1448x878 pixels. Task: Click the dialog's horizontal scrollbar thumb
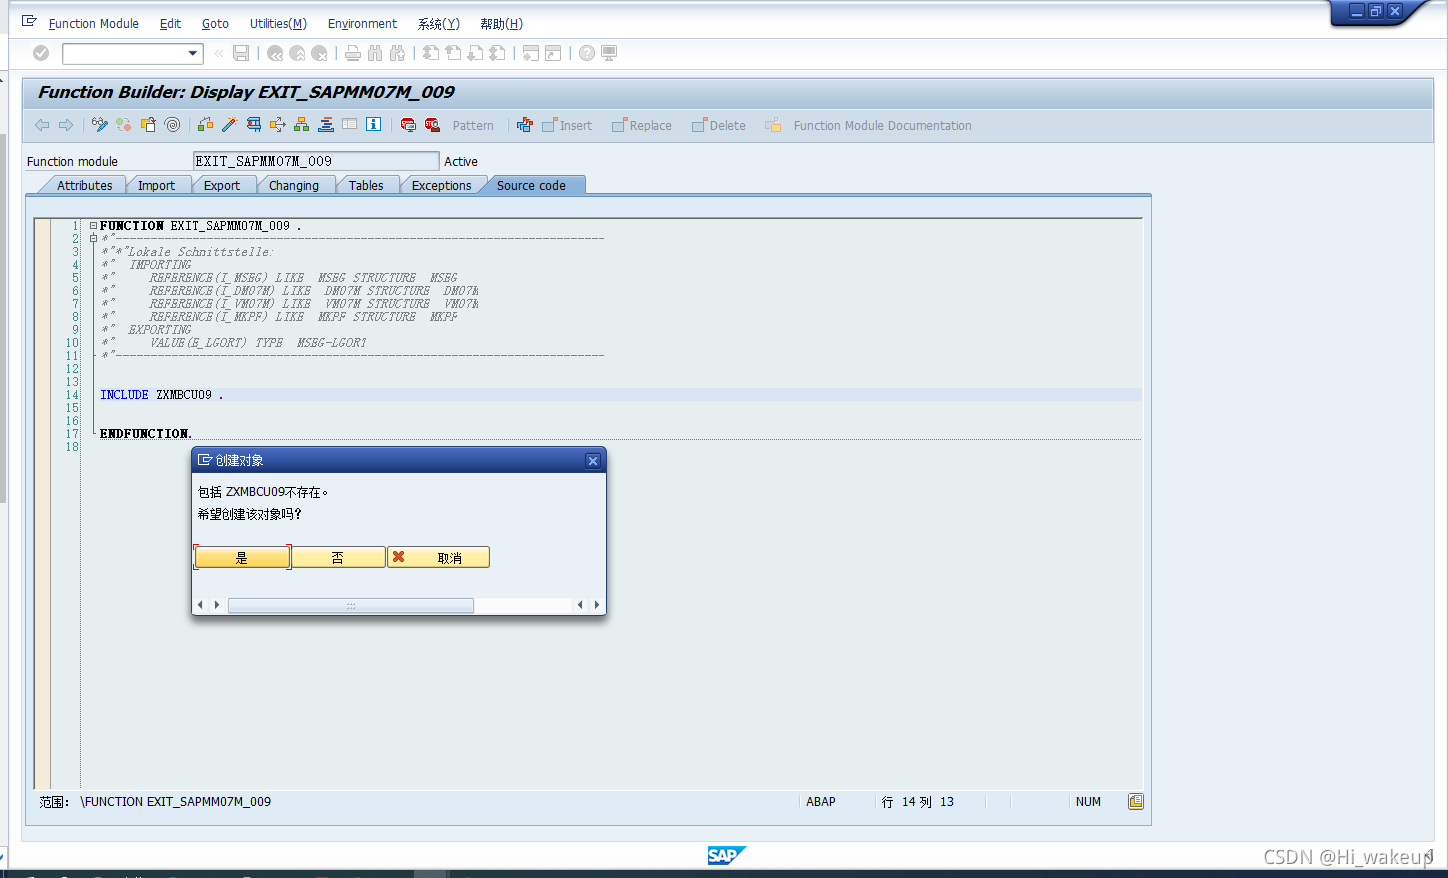[351, 605]
